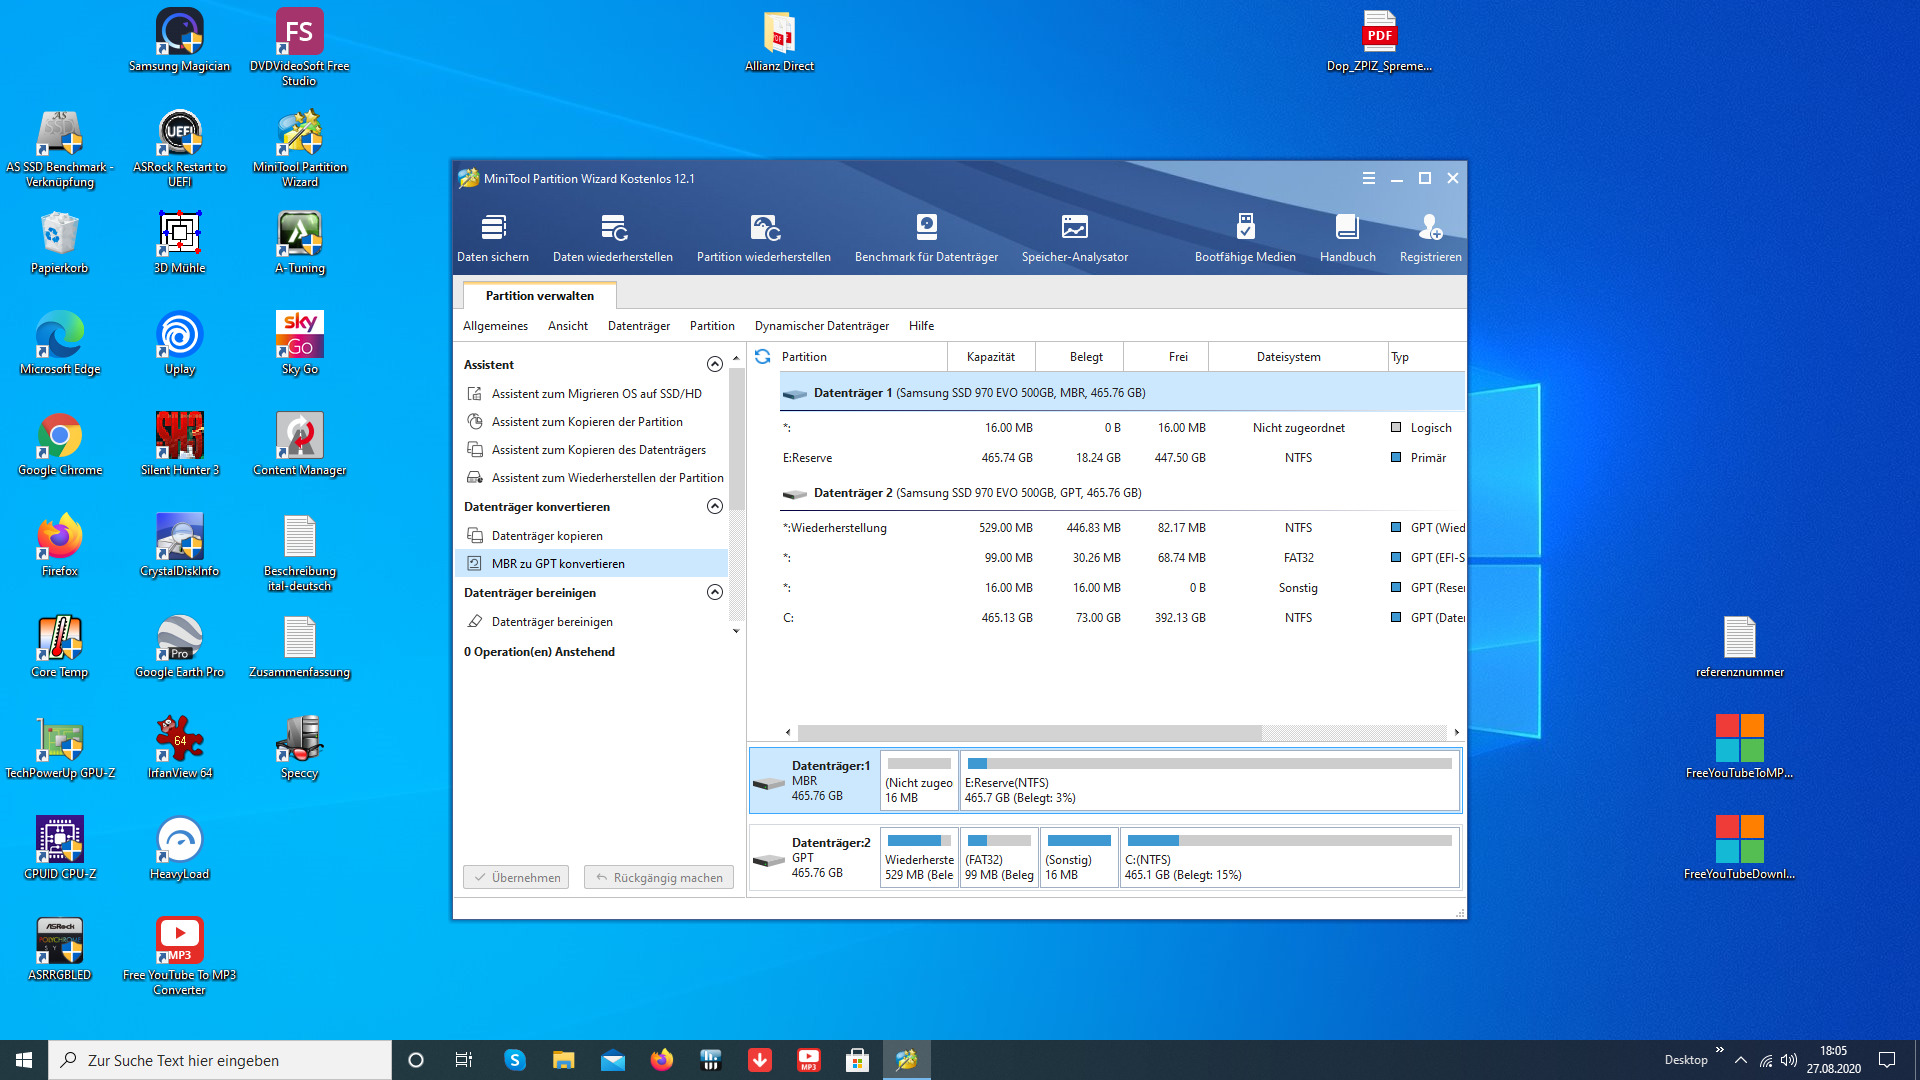Open Core Temp desktop icon
1920x1080 pixels.
point(60,647)
